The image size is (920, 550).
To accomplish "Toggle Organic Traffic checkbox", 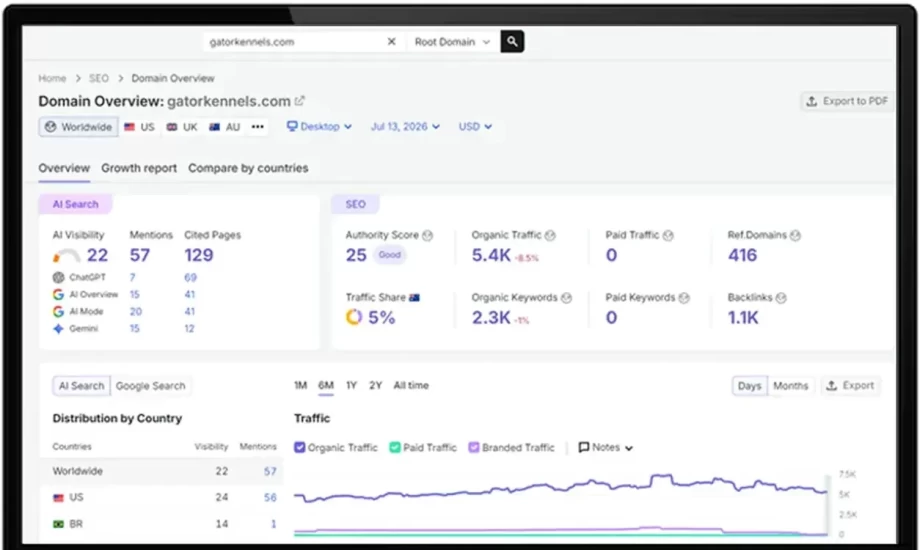I will (x=300, y=447).
